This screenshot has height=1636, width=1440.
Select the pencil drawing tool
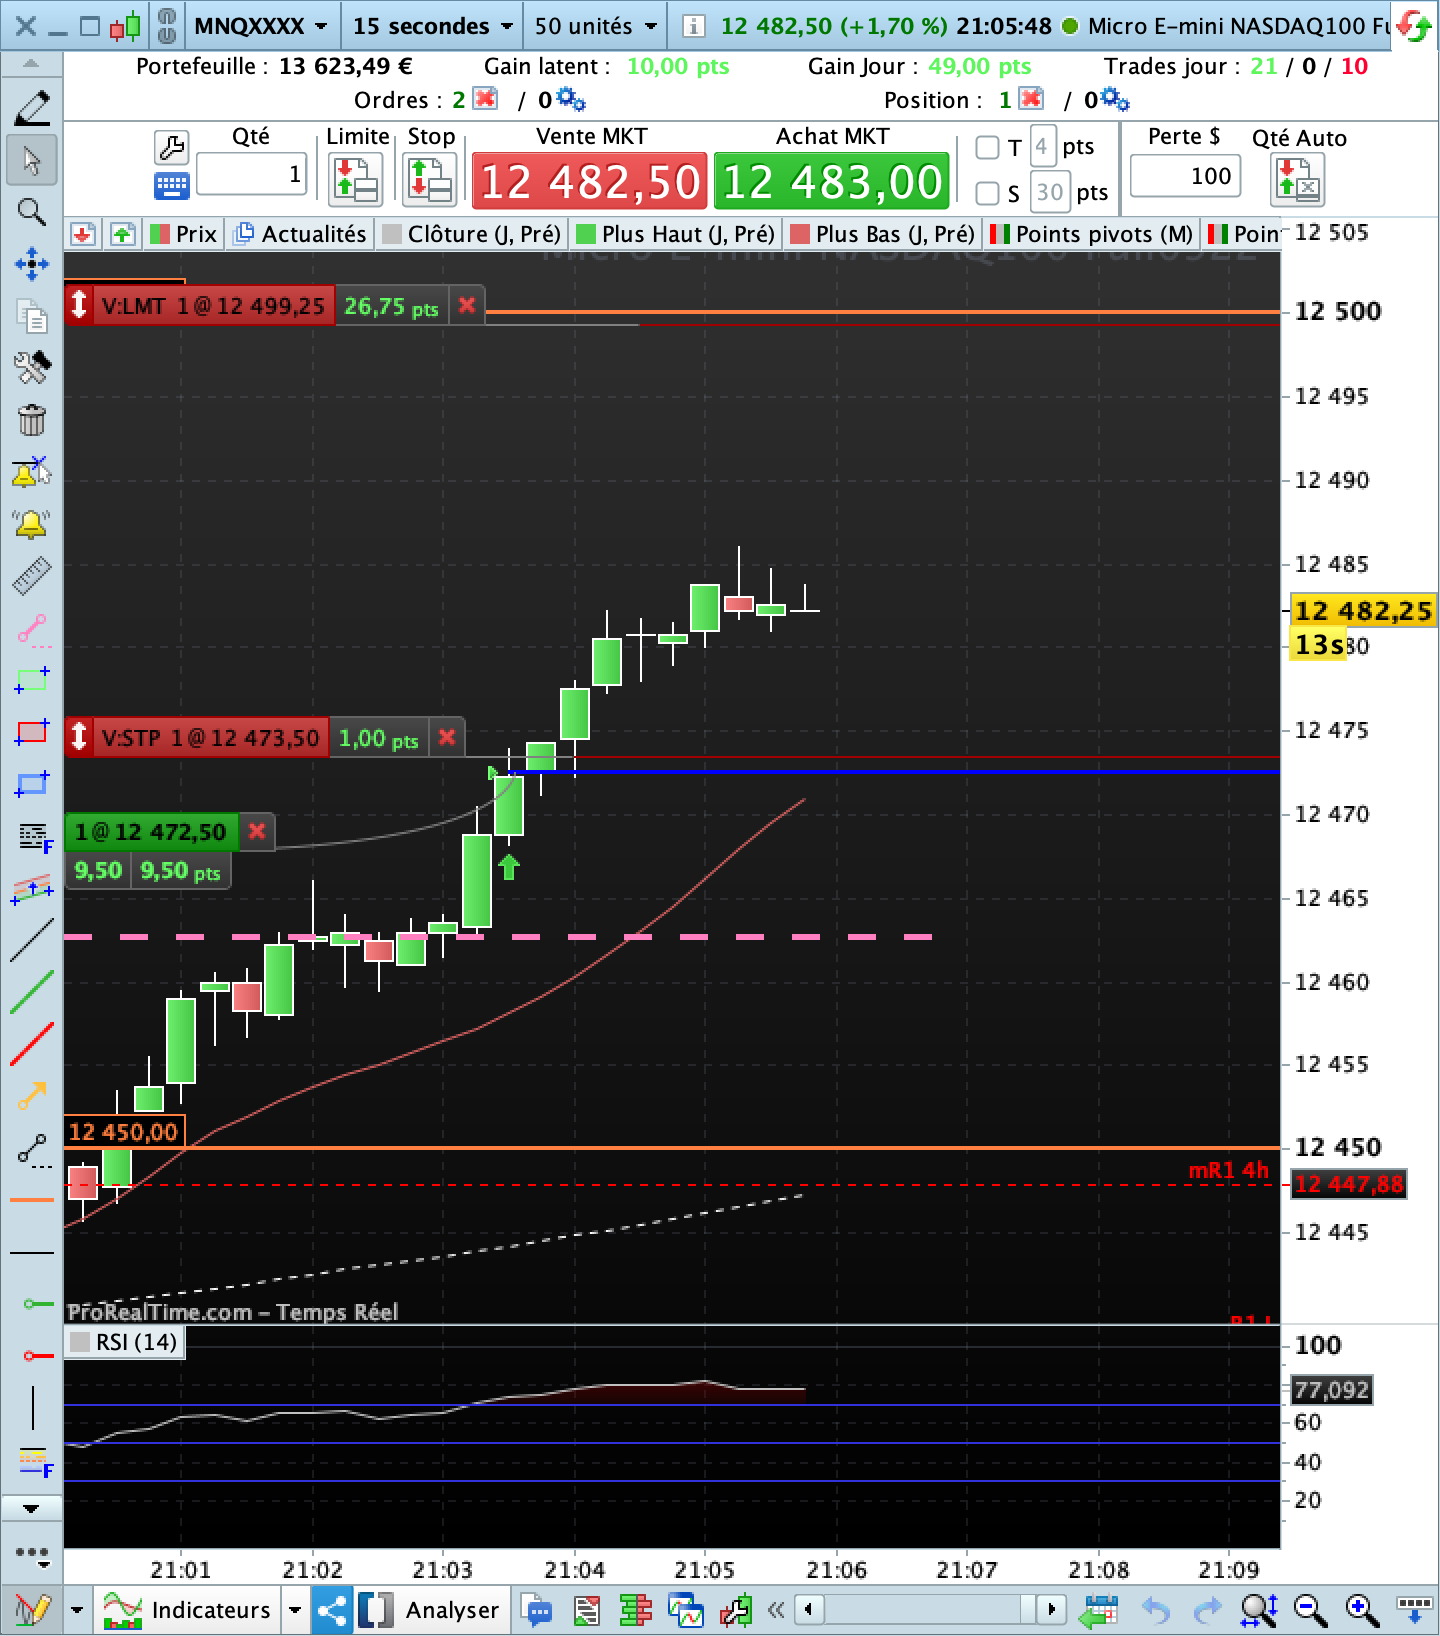pos(32,108)
